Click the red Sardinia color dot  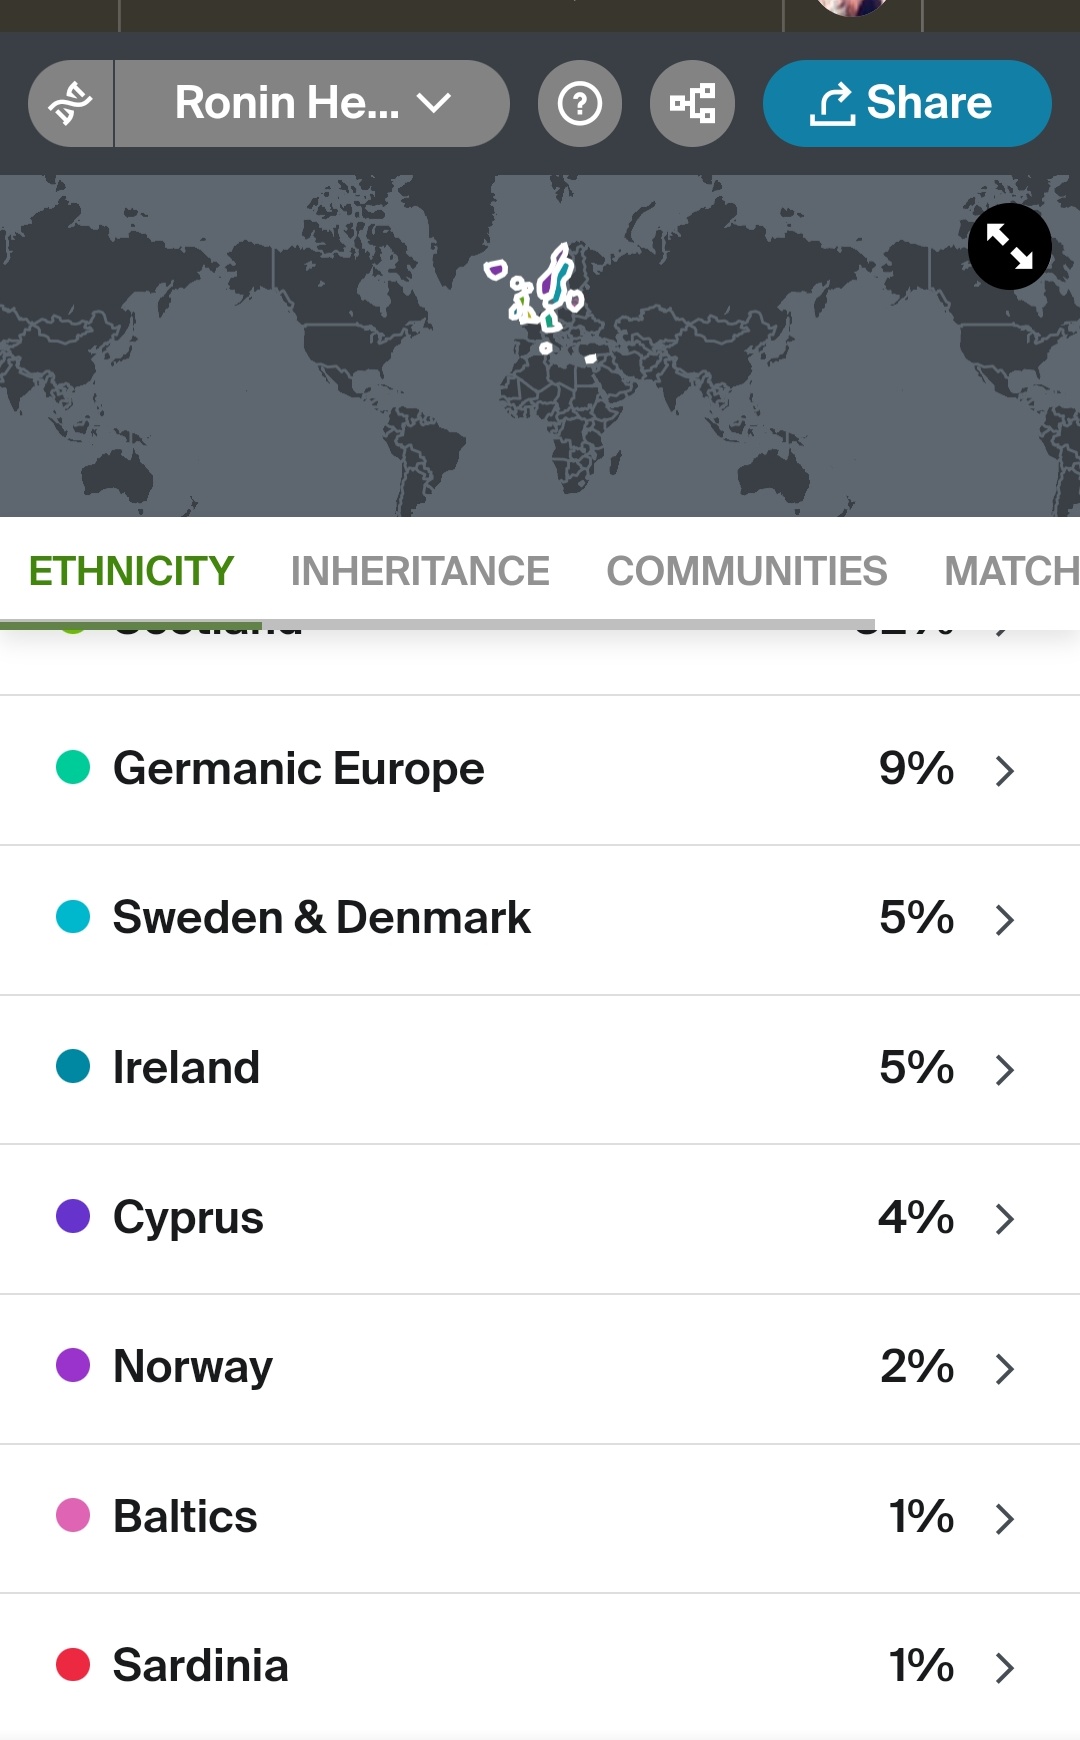point(73,1665)
